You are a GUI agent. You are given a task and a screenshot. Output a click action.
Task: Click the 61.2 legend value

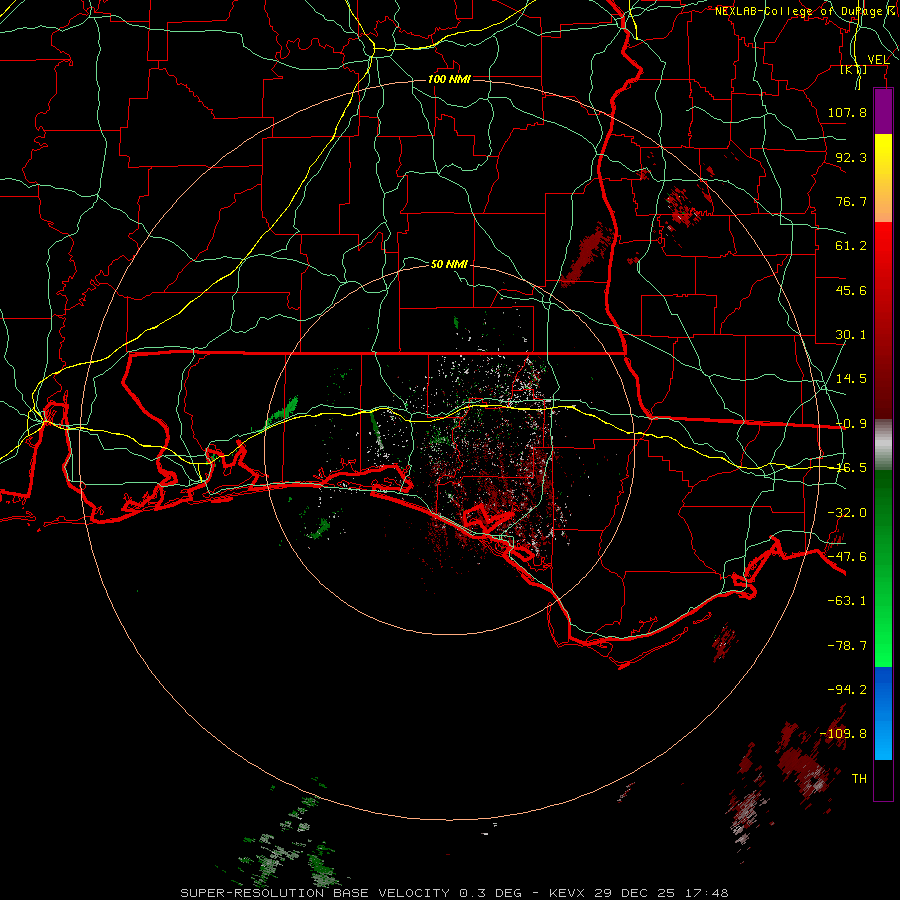click(851, 246)
